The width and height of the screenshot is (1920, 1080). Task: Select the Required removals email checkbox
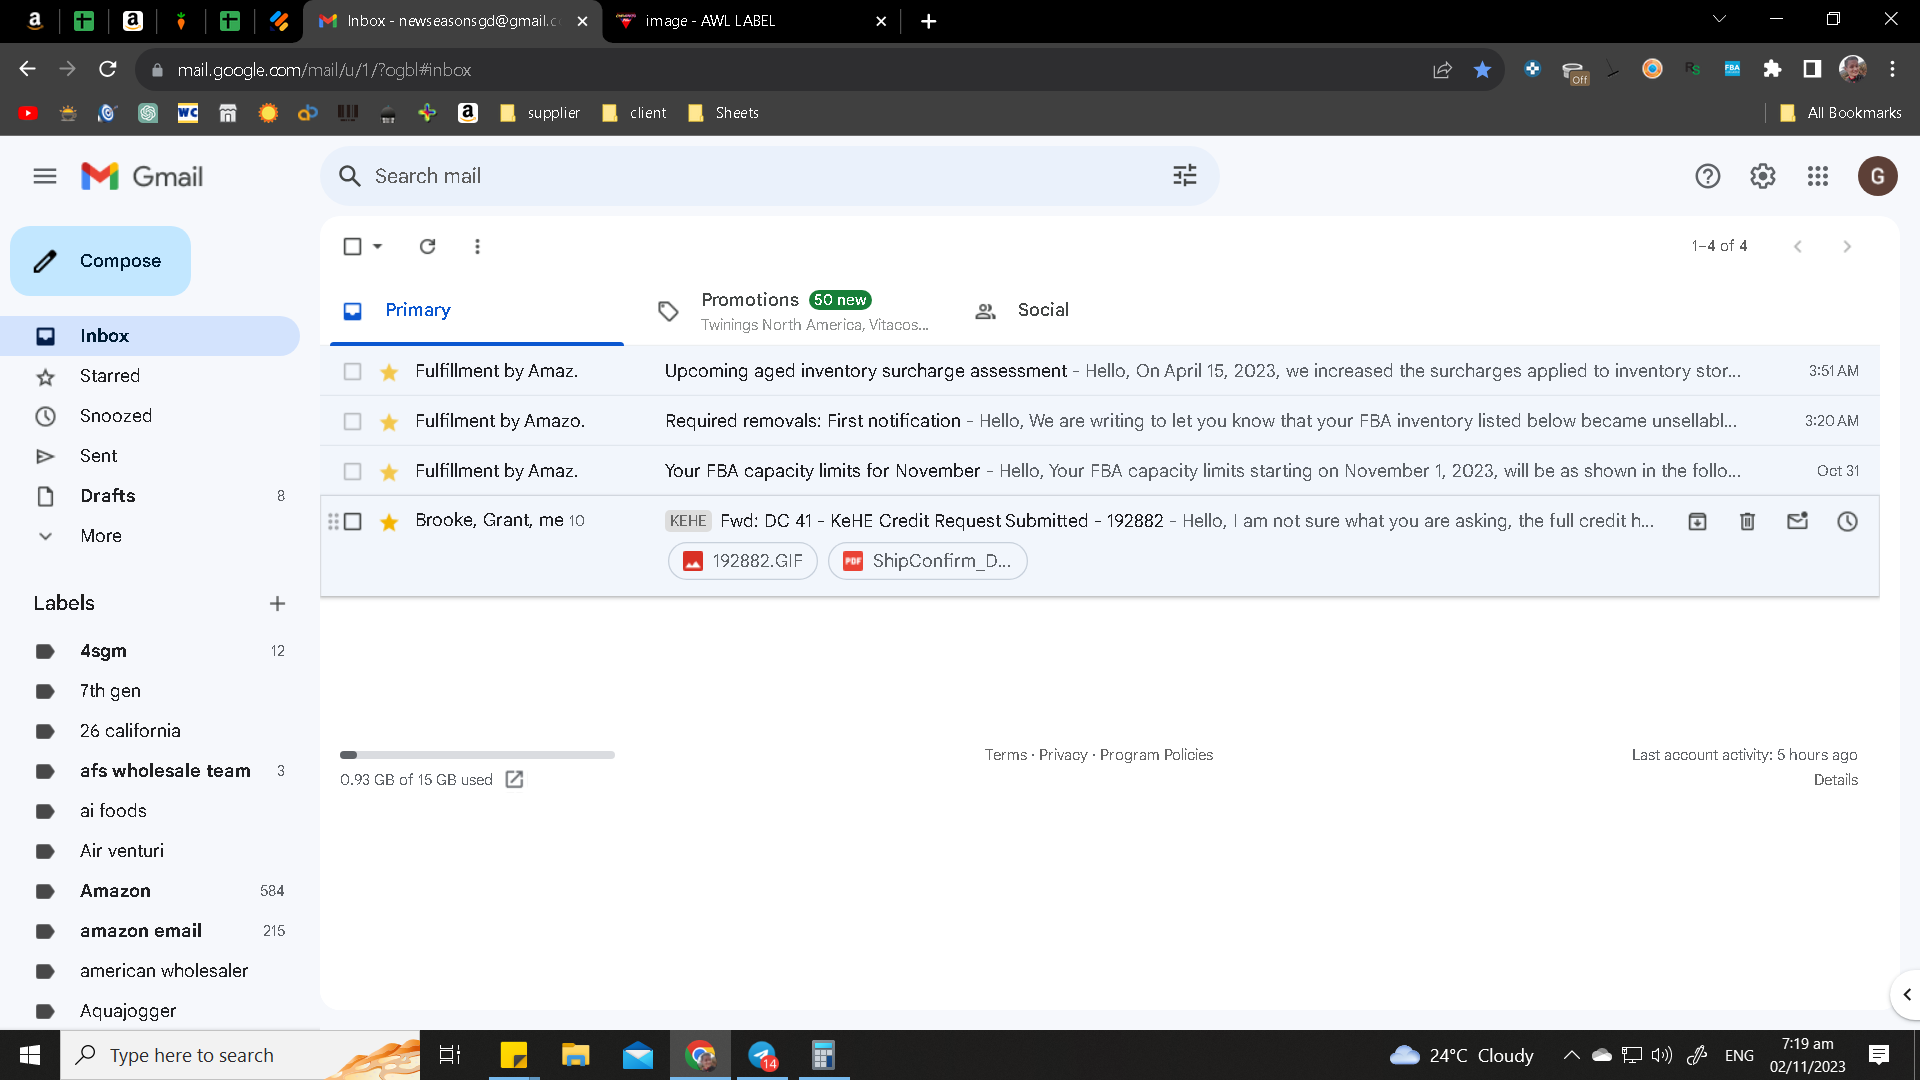click(352, 421)
